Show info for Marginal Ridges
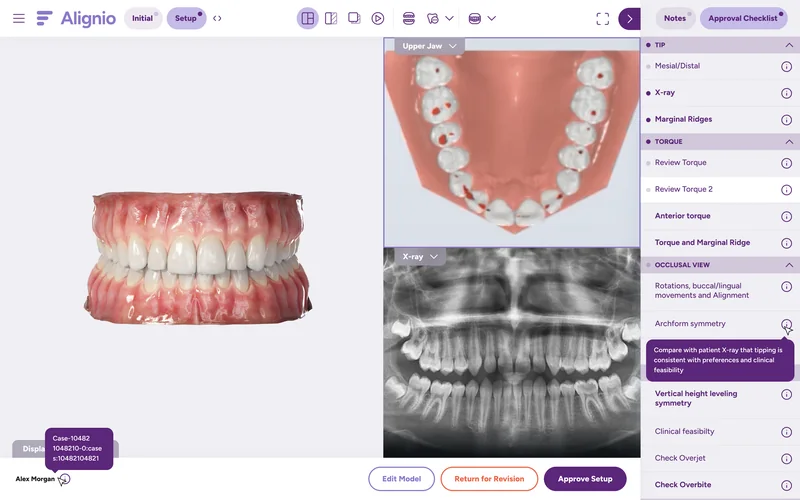Screen dimensions: 800x500 pos(786,120)
